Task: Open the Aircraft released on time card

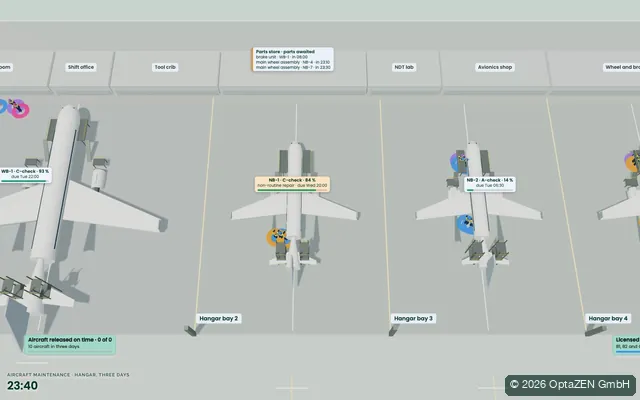Action: (x=69, y=344)
